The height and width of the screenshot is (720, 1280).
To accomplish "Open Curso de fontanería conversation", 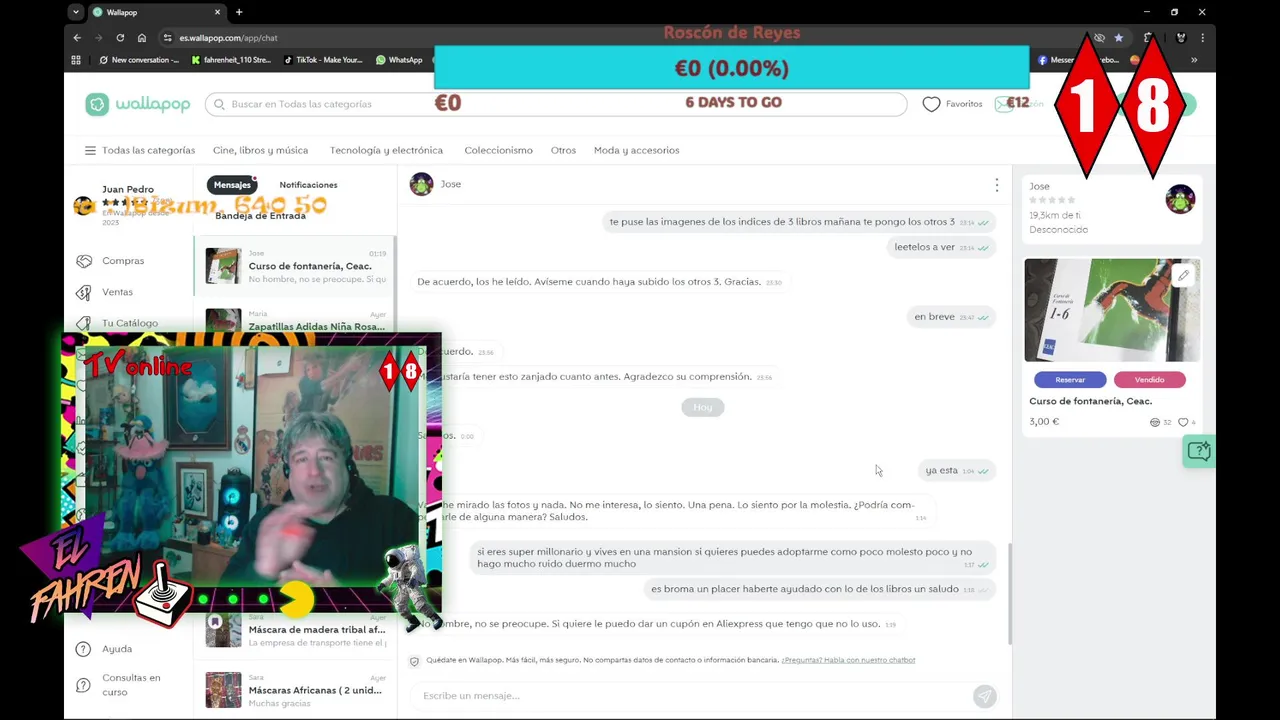I will [x=295, y=267].
